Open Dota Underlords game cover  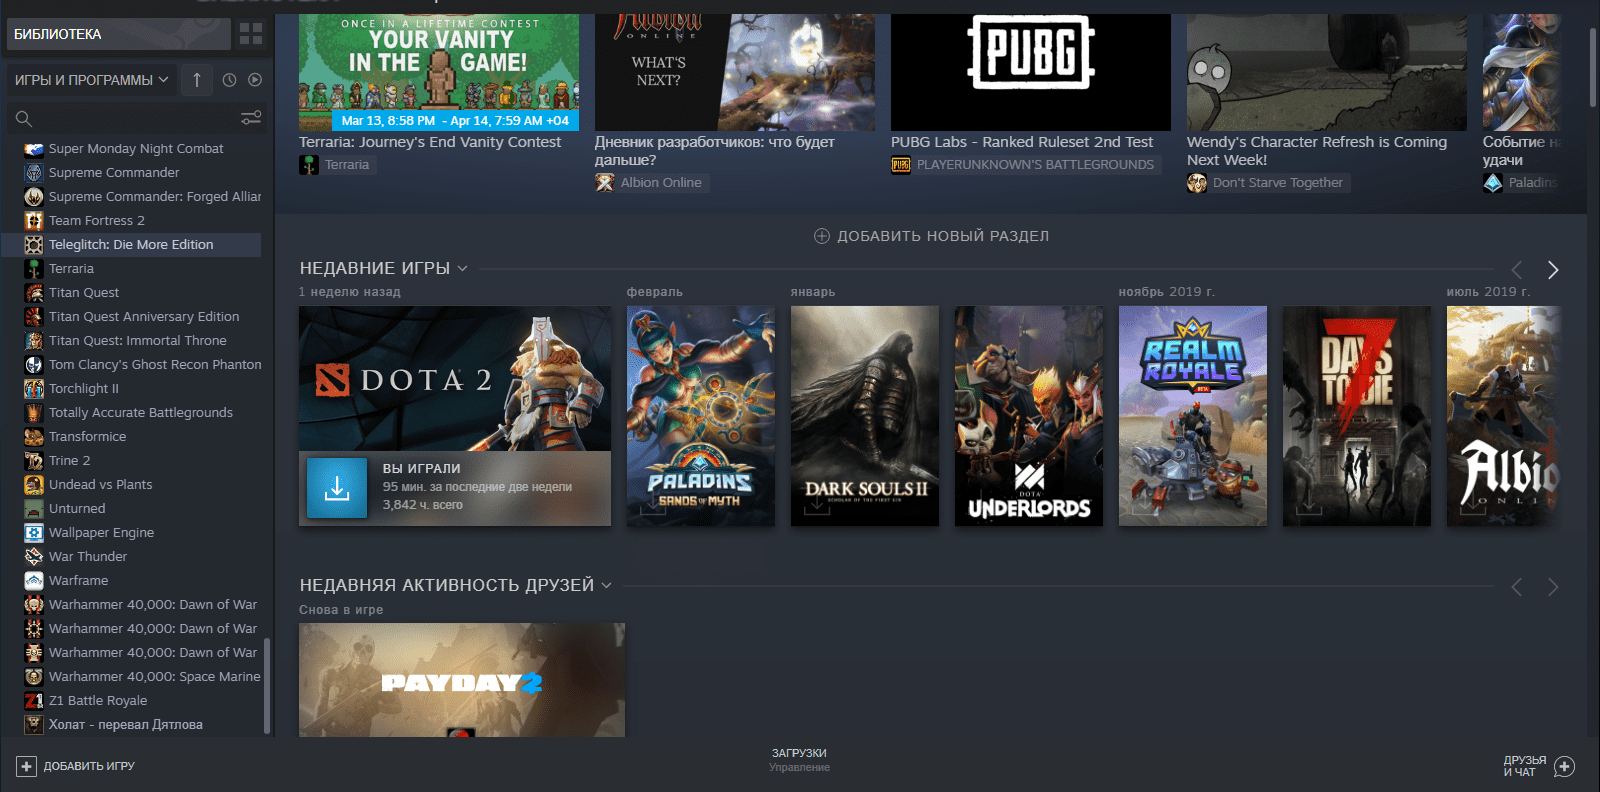1029,416
